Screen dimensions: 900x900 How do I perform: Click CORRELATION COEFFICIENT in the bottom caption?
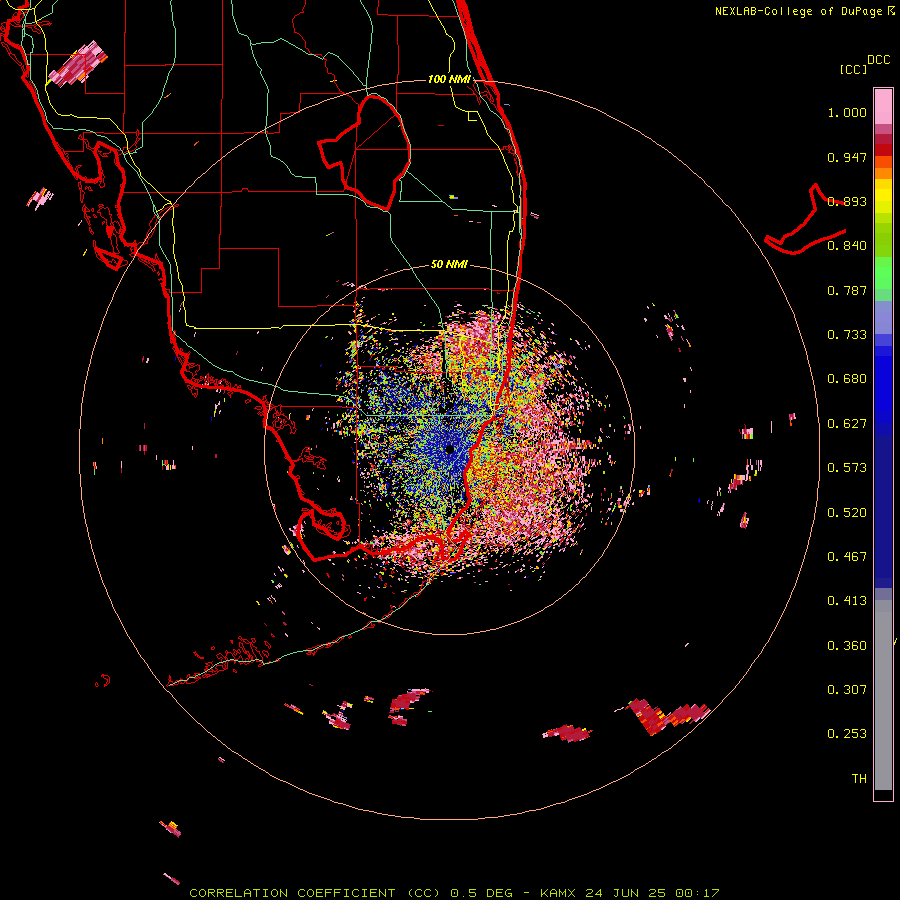(x=292, y=893)
